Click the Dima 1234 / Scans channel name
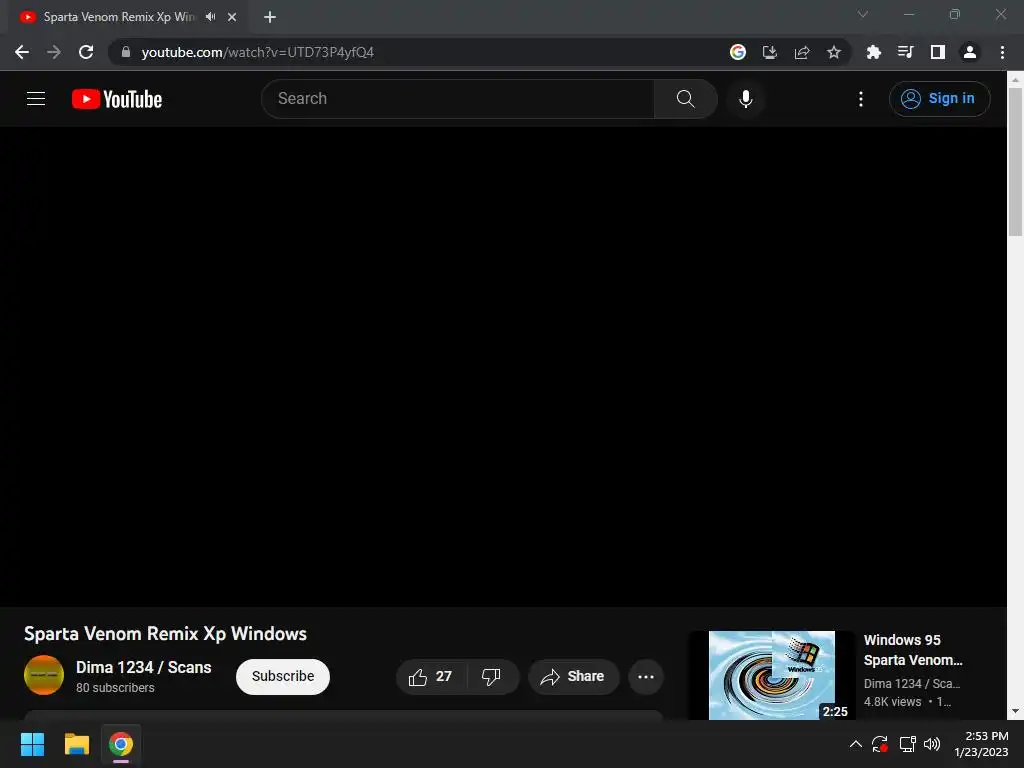 [144, 667]
